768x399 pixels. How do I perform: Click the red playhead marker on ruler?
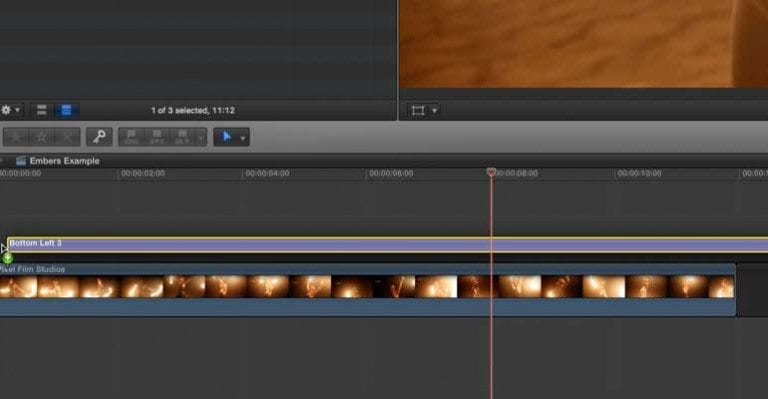(491, 172)
